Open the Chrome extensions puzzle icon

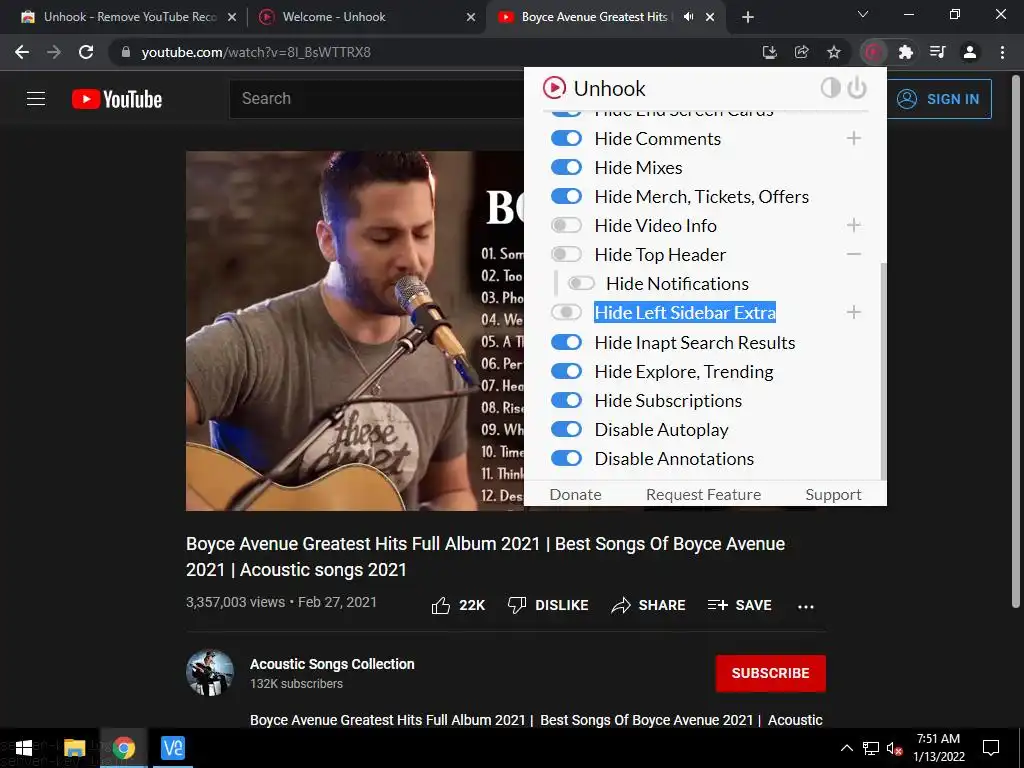[x=905, y=52]
